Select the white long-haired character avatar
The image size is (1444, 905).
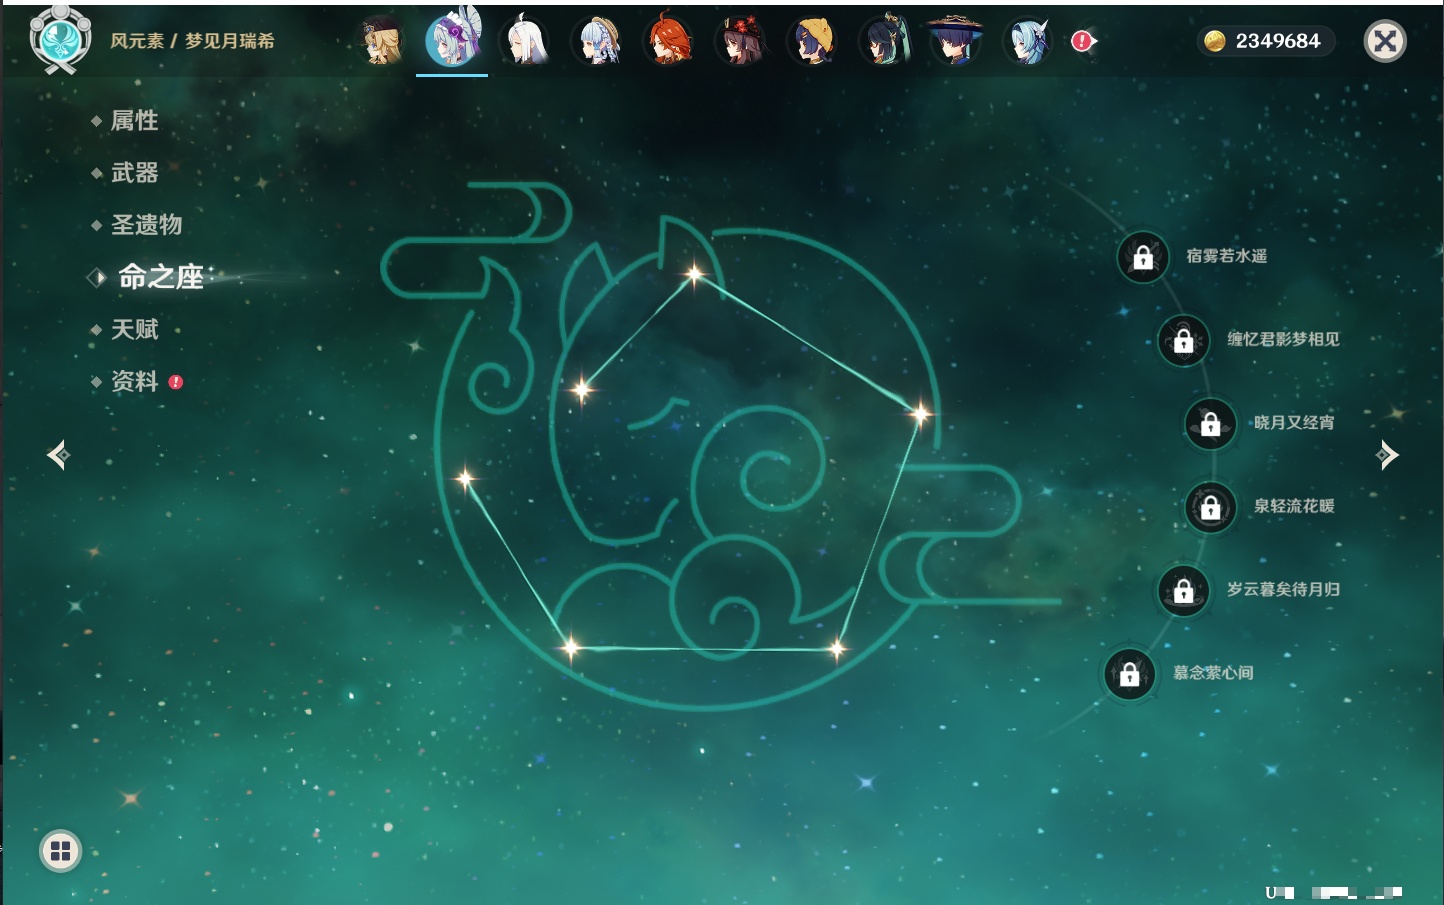(526, 42)
